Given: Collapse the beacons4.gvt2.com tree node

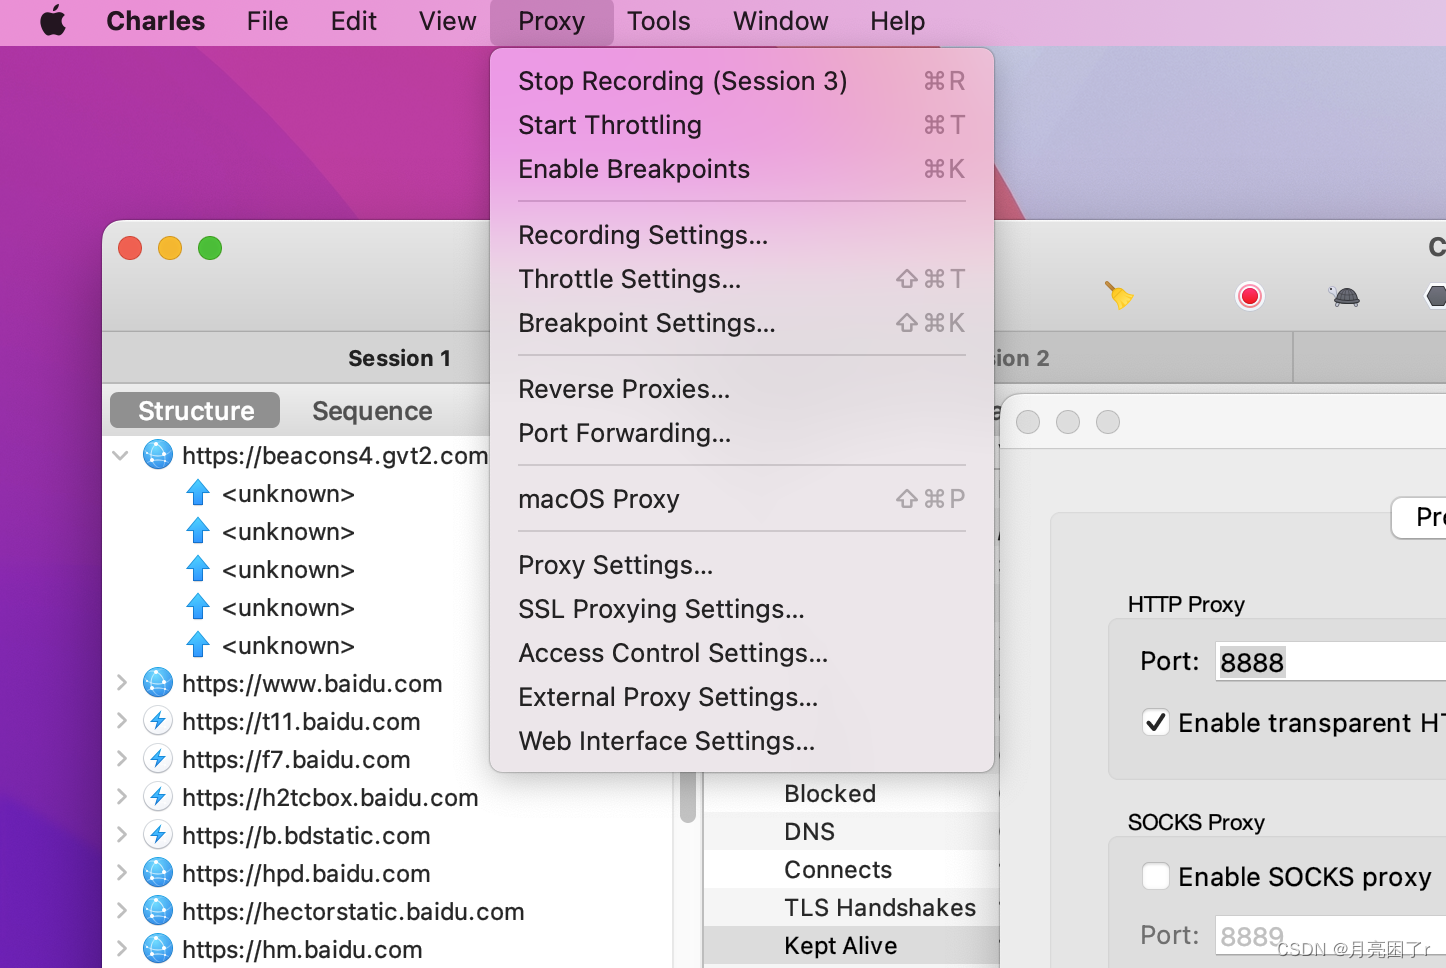Looking at the screenshot, I should [x=121, y=455].
